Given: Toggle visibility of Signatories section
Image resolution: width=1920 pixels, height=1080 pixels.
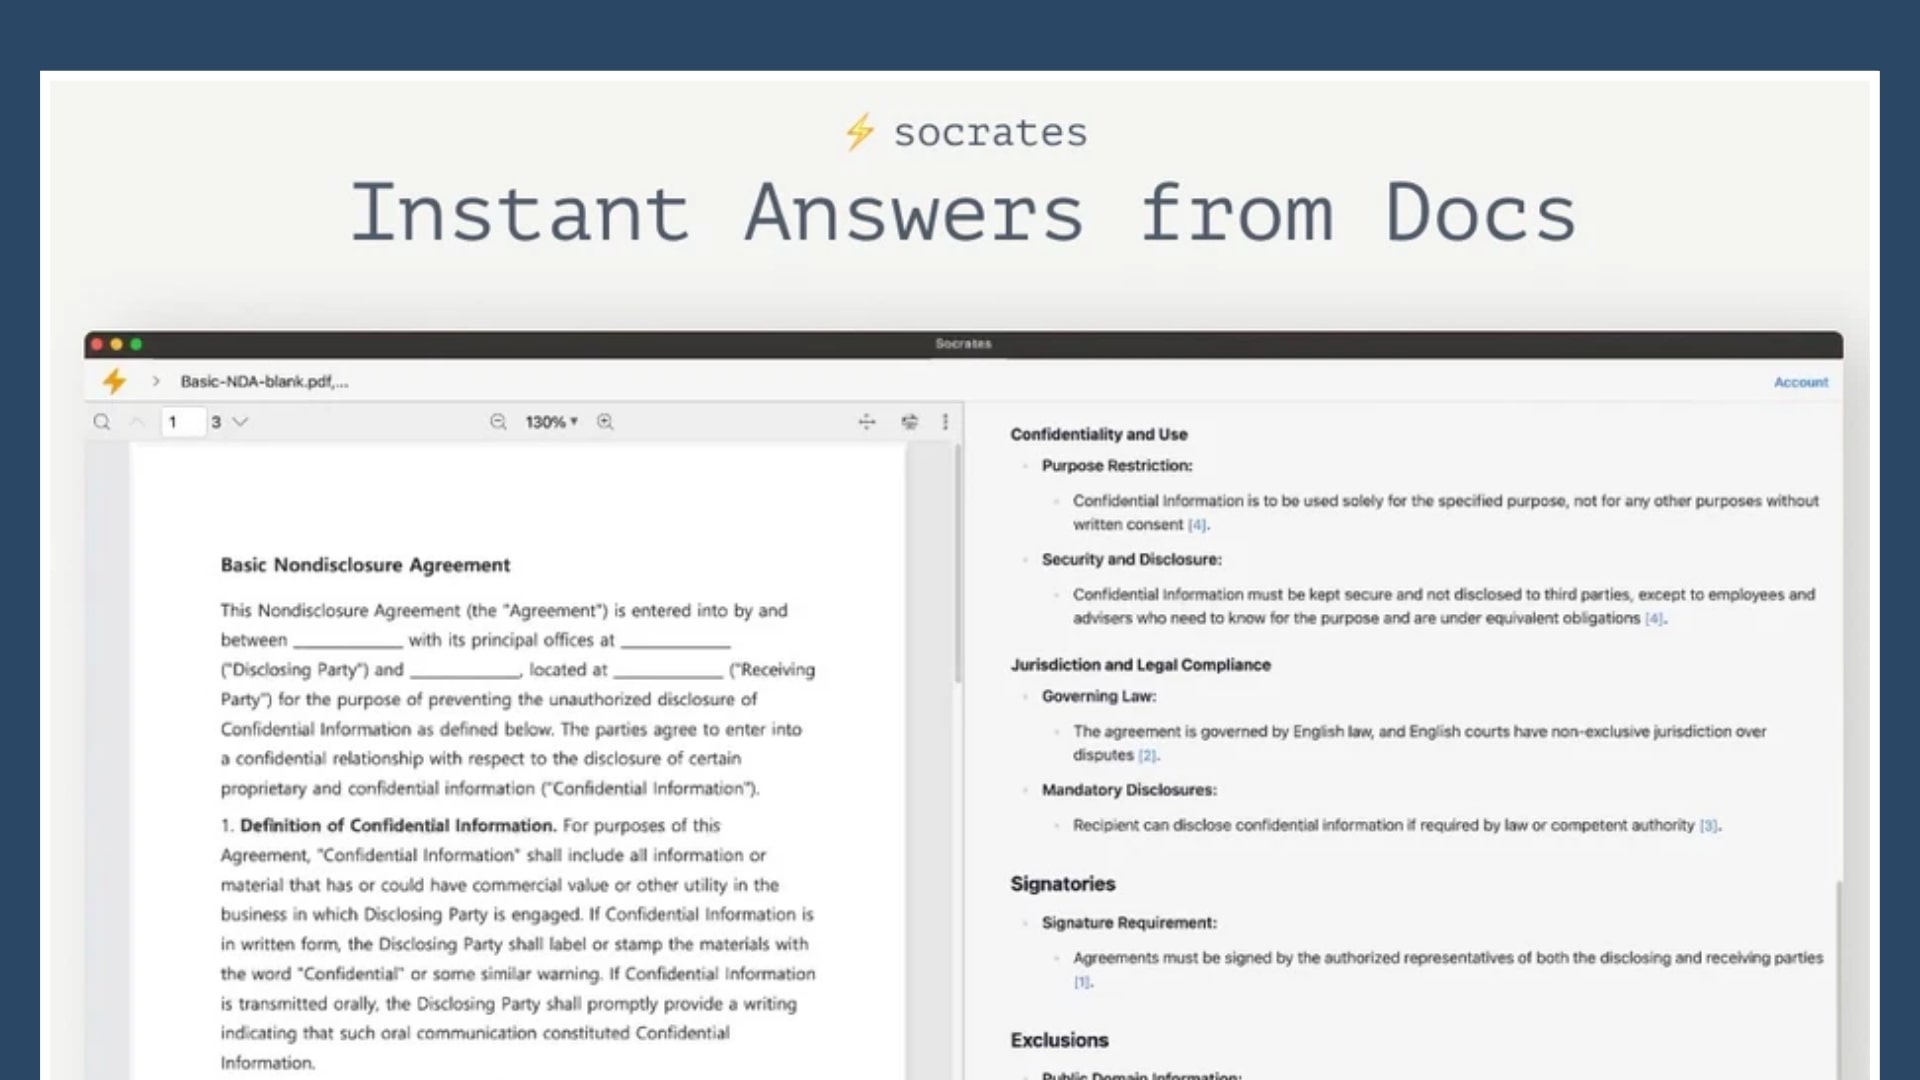Looking at the screenshot, I should tap(1063, 884).
